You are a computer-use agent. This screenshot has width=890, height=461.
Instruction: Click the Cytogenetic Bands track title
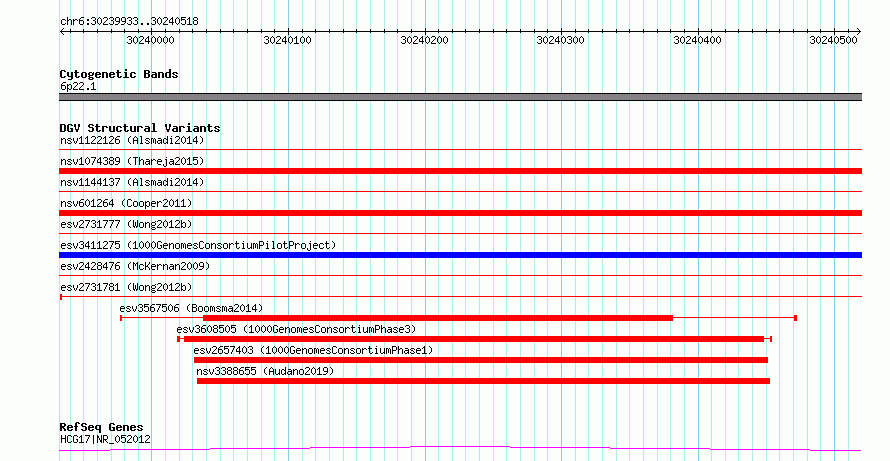point(119,74)
